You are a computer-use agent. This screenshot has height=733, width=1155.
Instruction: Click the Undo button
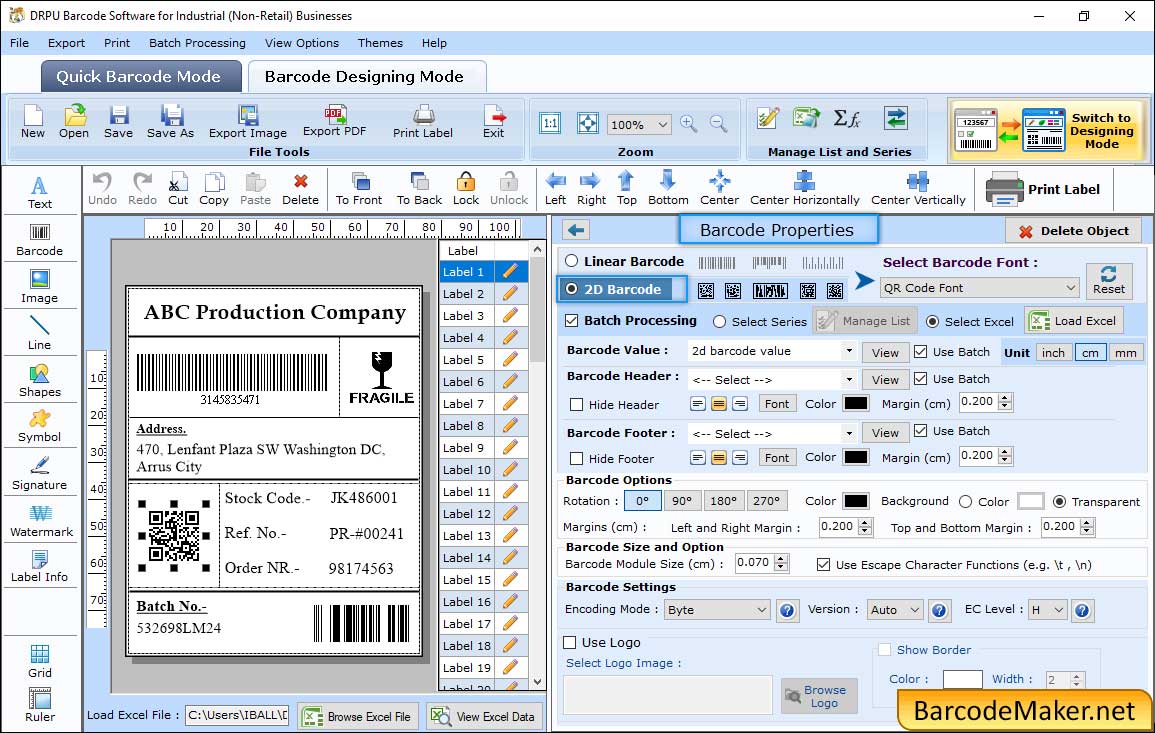[102, 189]
